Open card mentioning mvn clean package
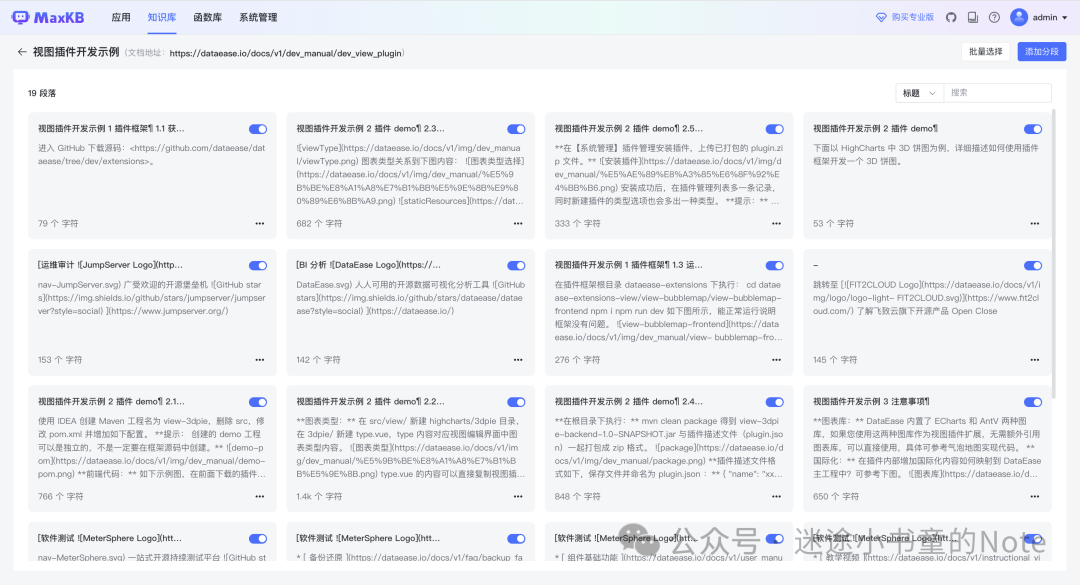 point(669,447)
